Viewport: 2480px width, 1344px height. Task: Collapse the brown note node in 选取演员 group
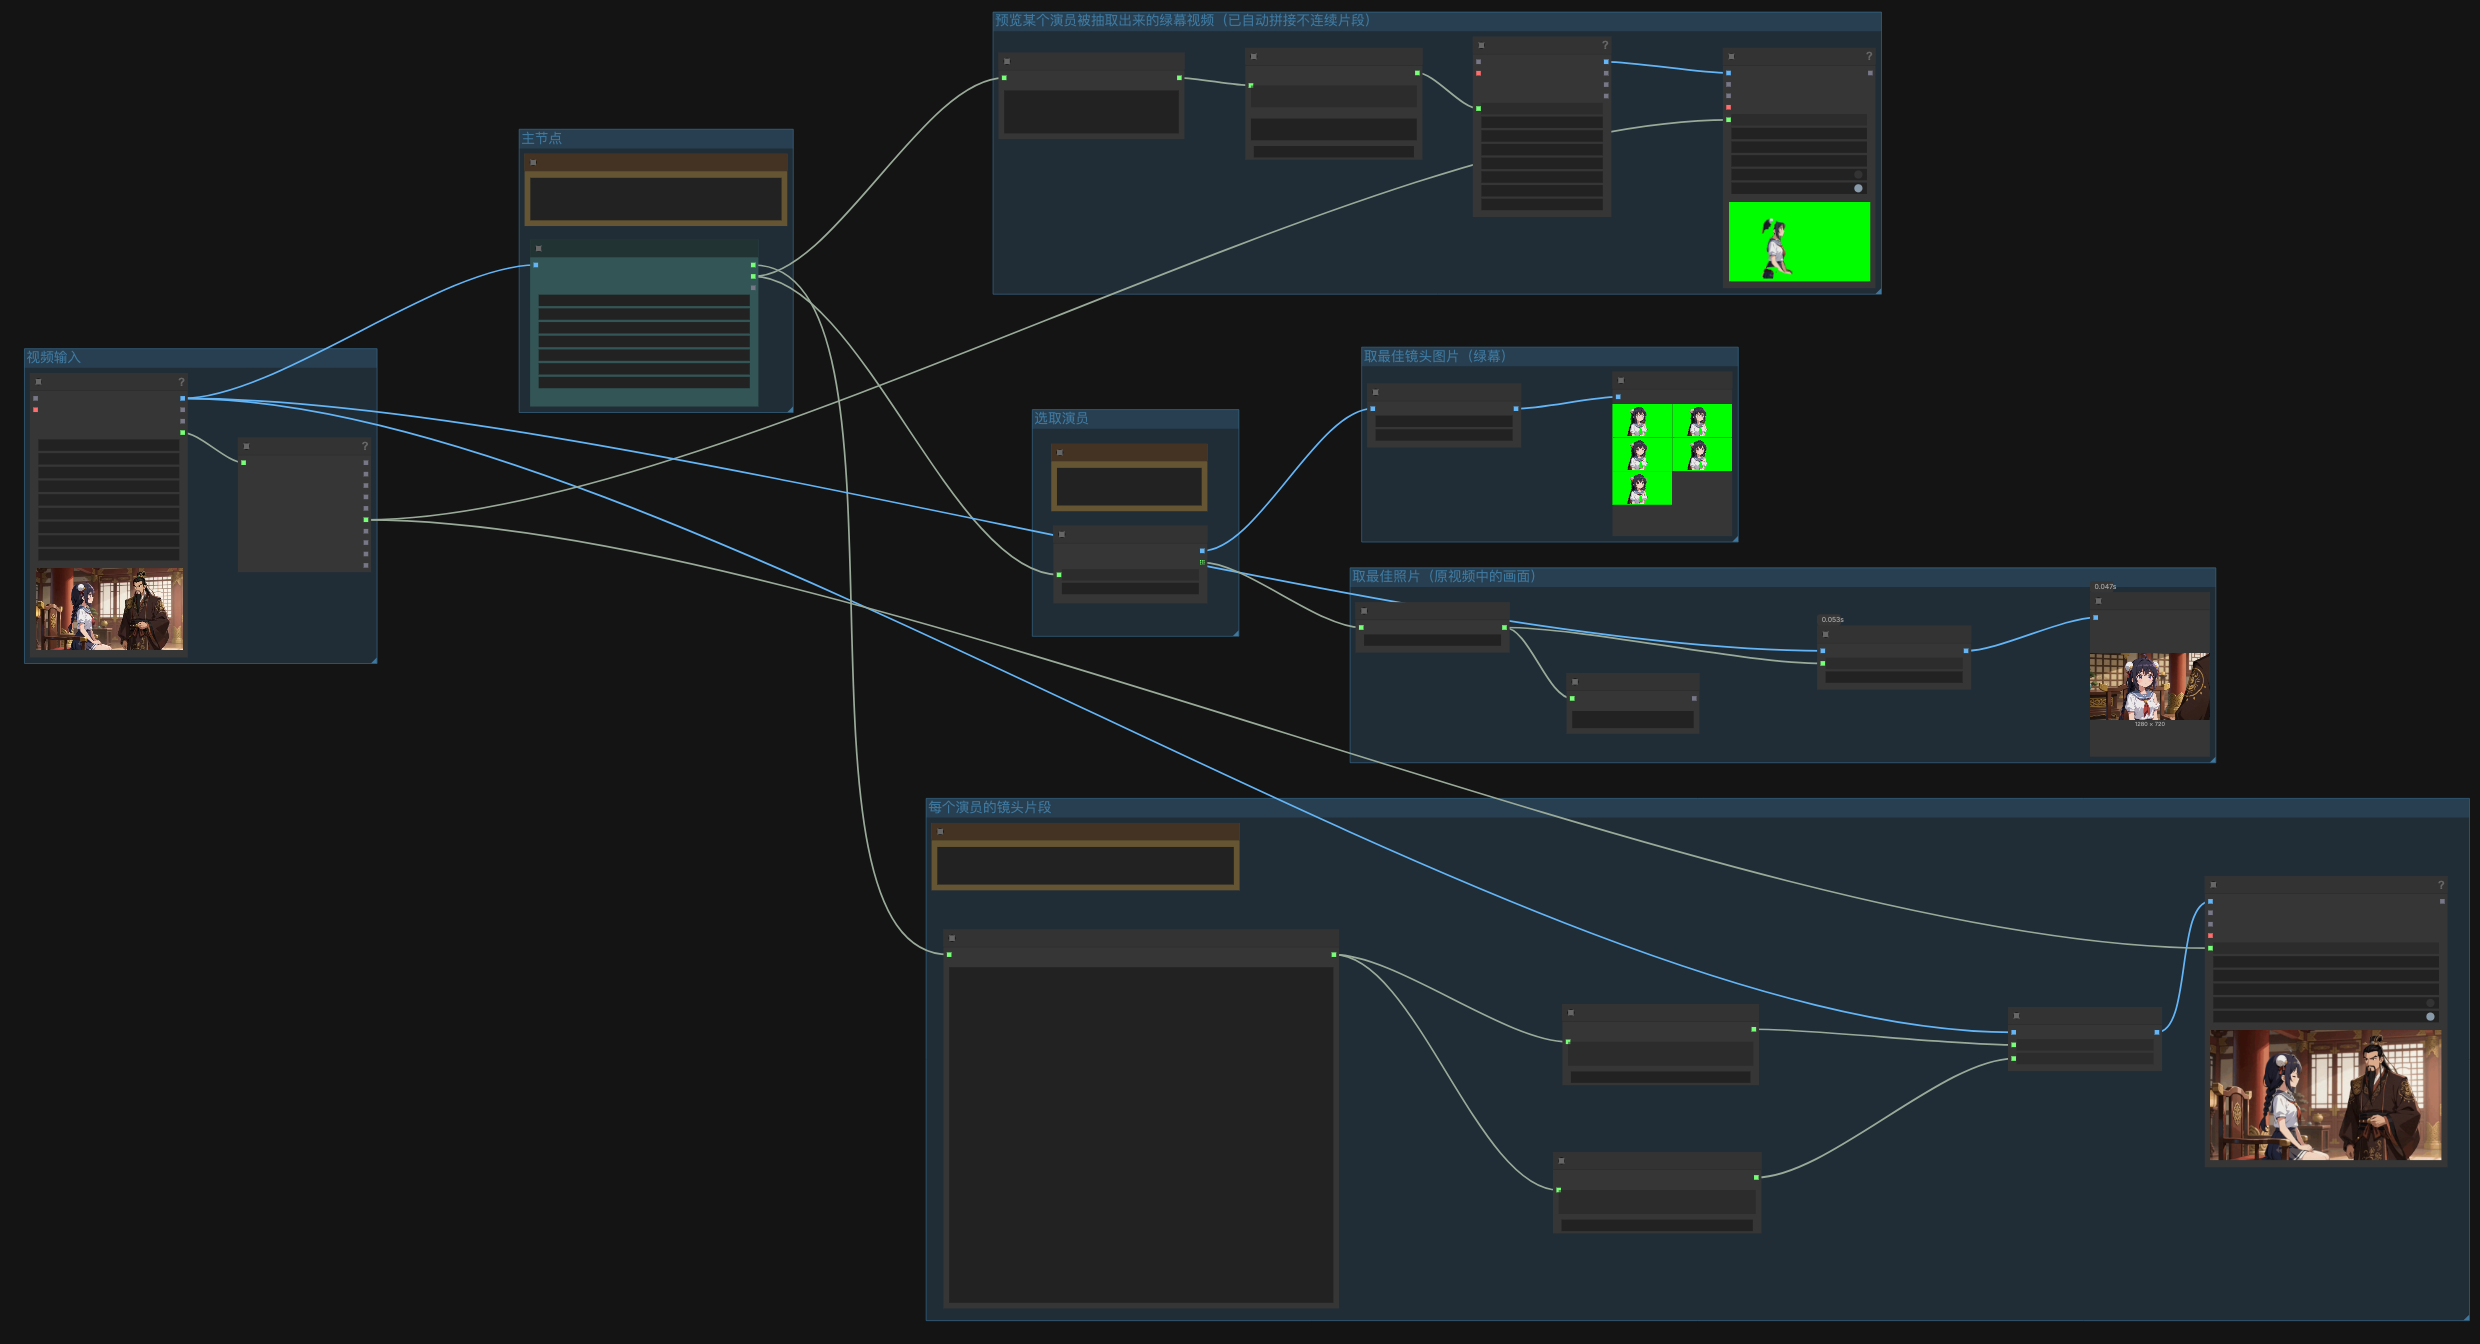point(1060,453)
